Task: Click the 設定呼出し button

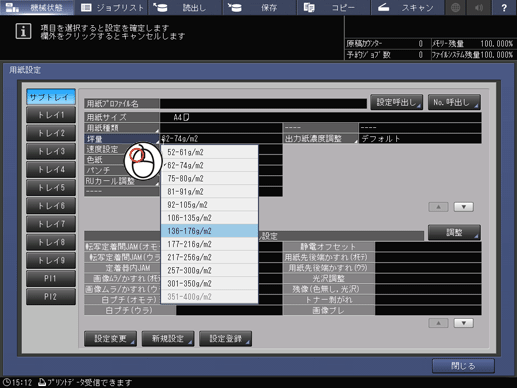Action: click(x=397, y=102)
